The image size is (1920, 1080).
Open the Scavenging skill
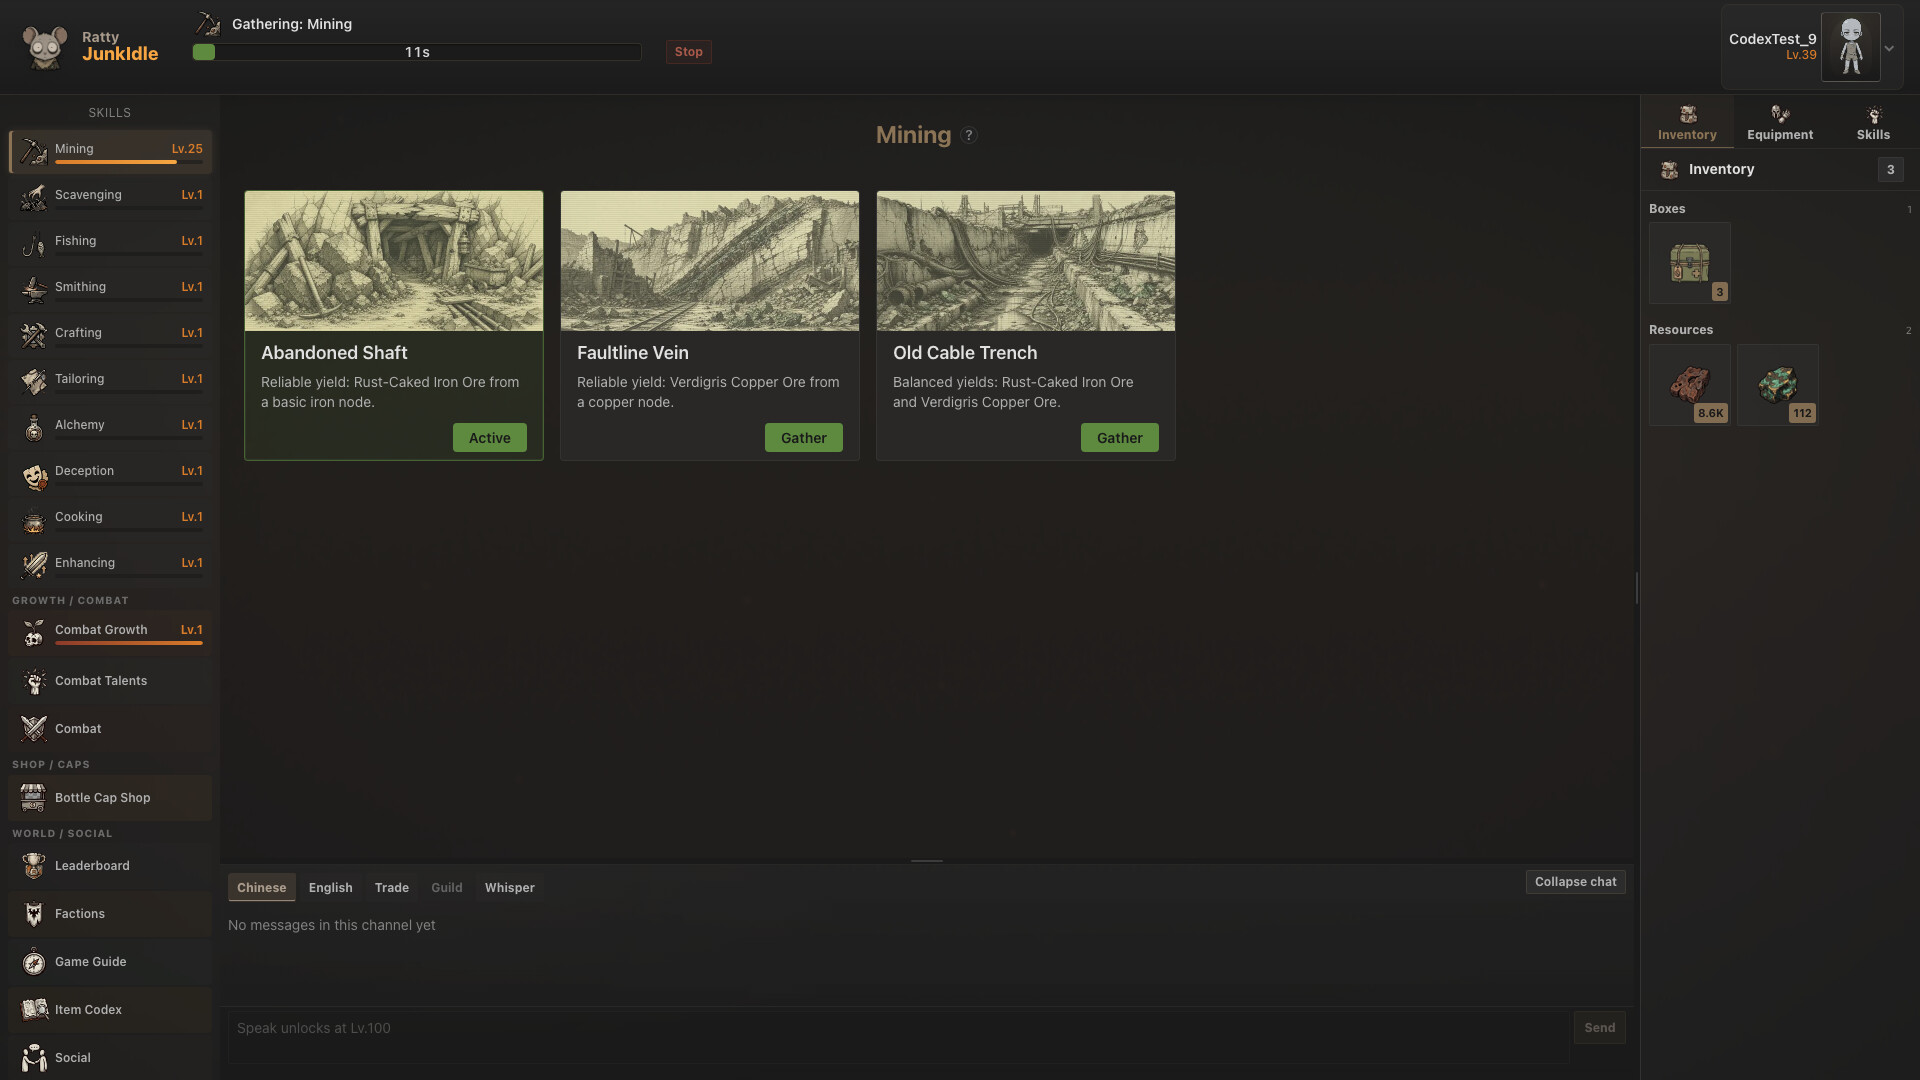coord(110,196)
